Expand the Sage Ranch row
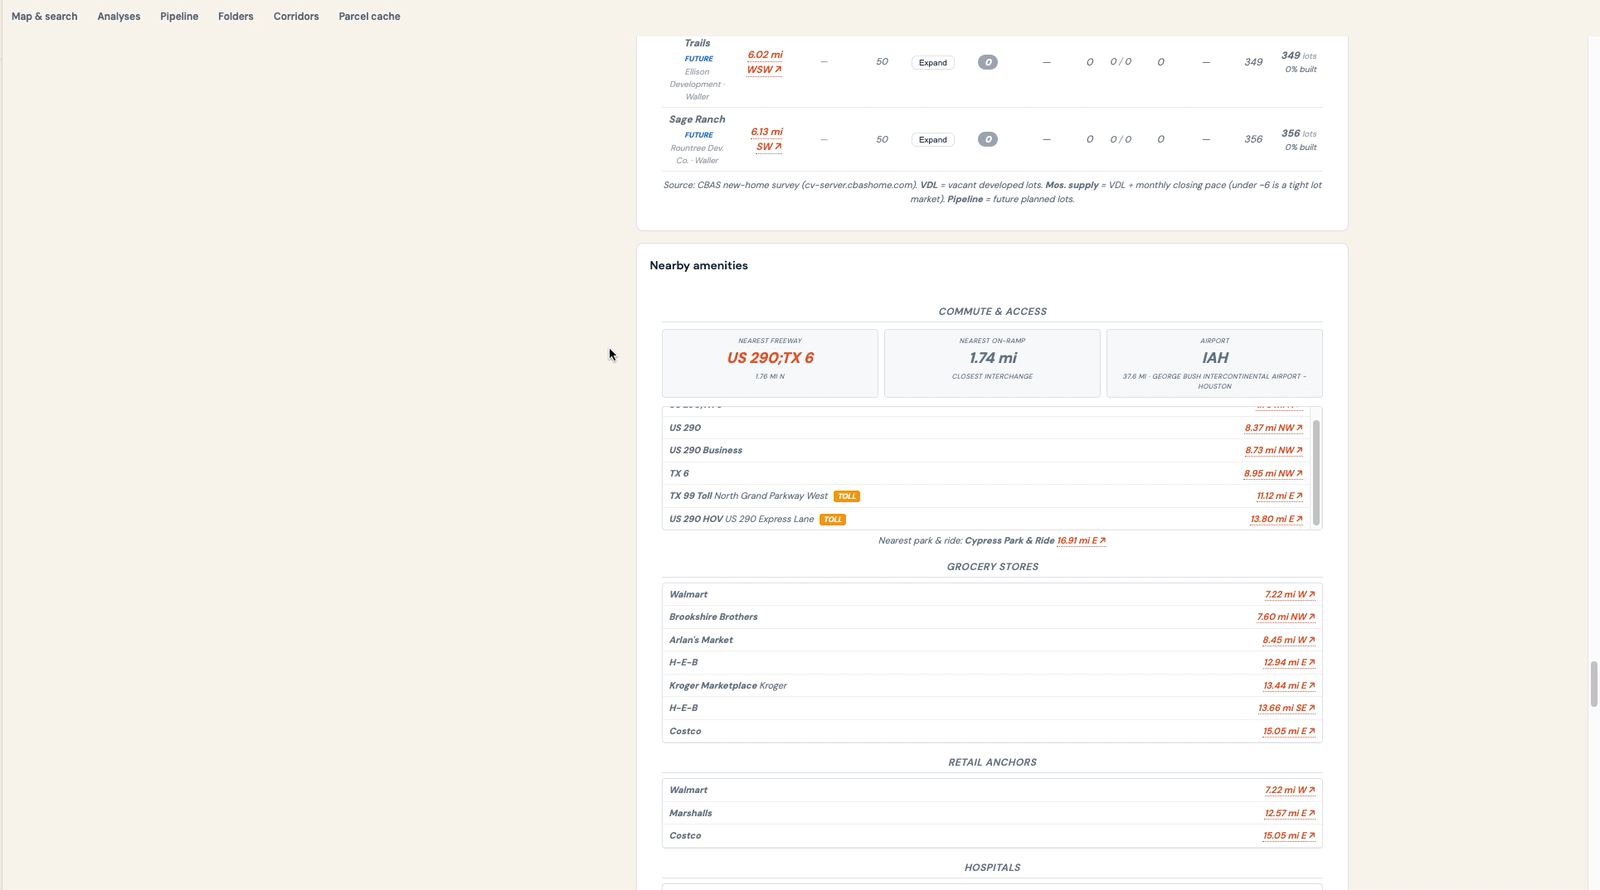 click(933, 140)
